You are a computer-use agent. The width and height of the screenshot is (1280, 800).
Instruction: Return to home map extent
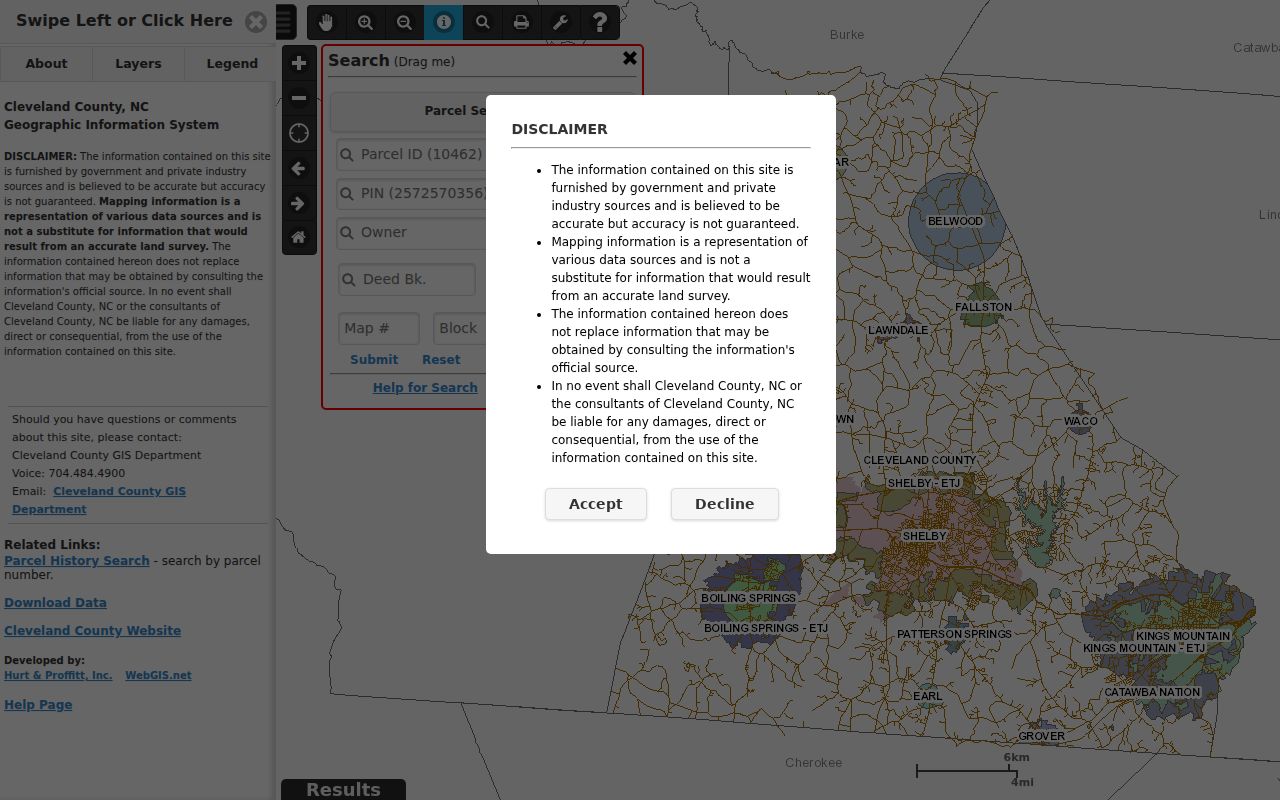coord(299,237)
